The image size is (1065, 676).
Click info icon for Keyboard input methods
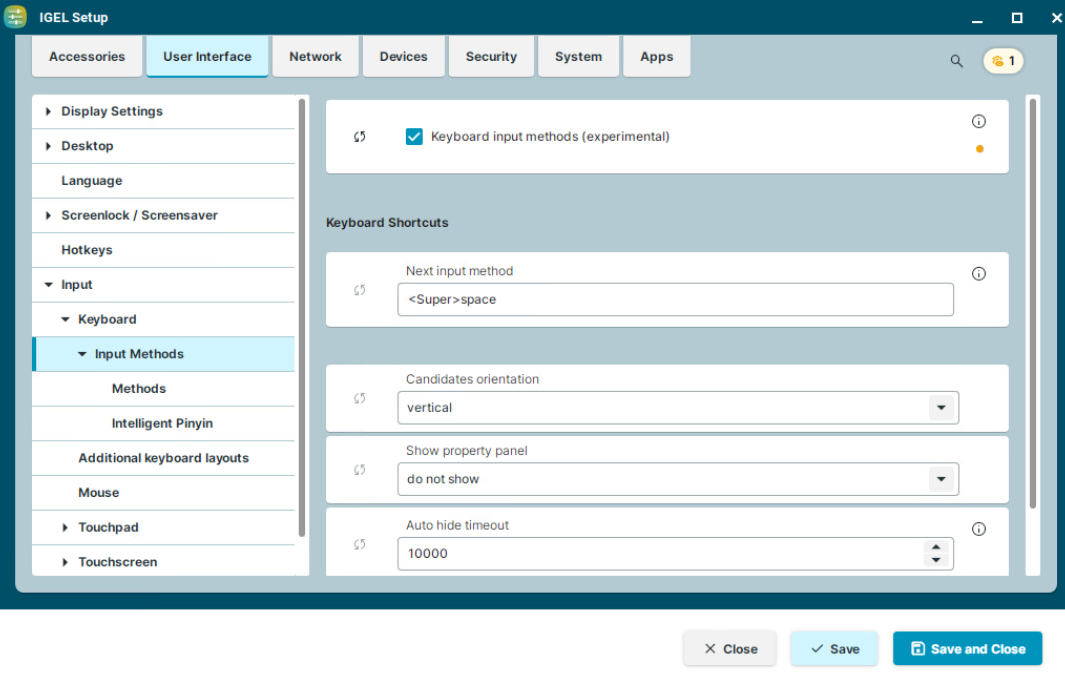click(x=978, y=121)
